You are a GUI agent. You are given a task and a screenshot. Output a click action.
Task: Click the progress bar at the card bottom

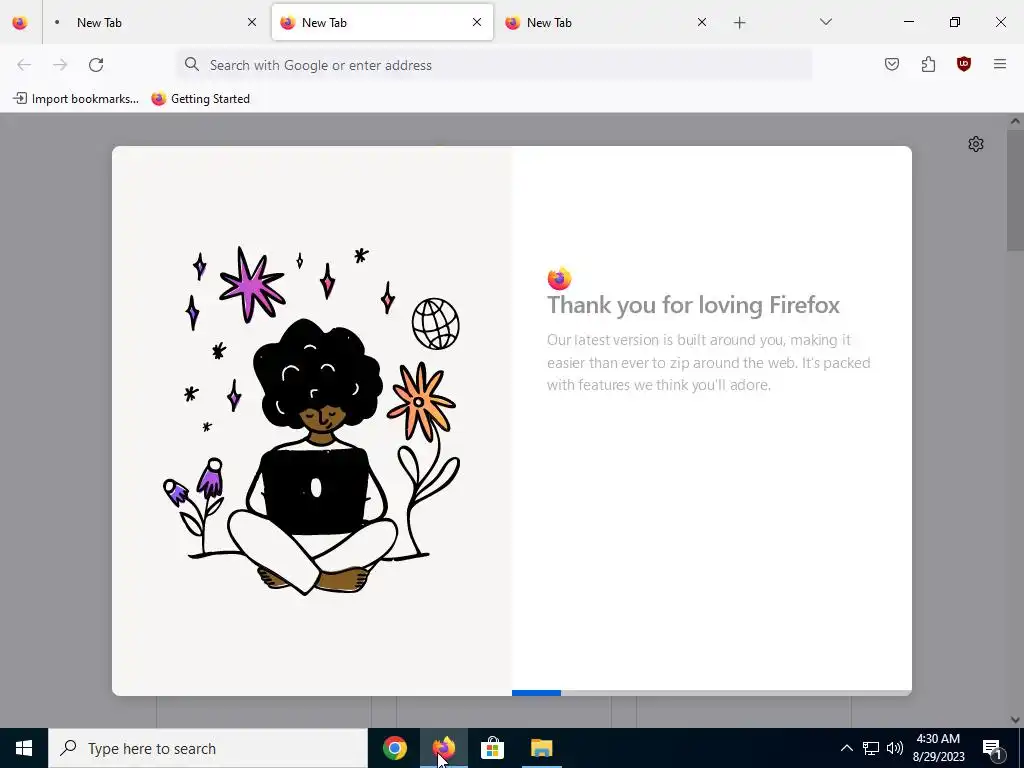[712, 693]
